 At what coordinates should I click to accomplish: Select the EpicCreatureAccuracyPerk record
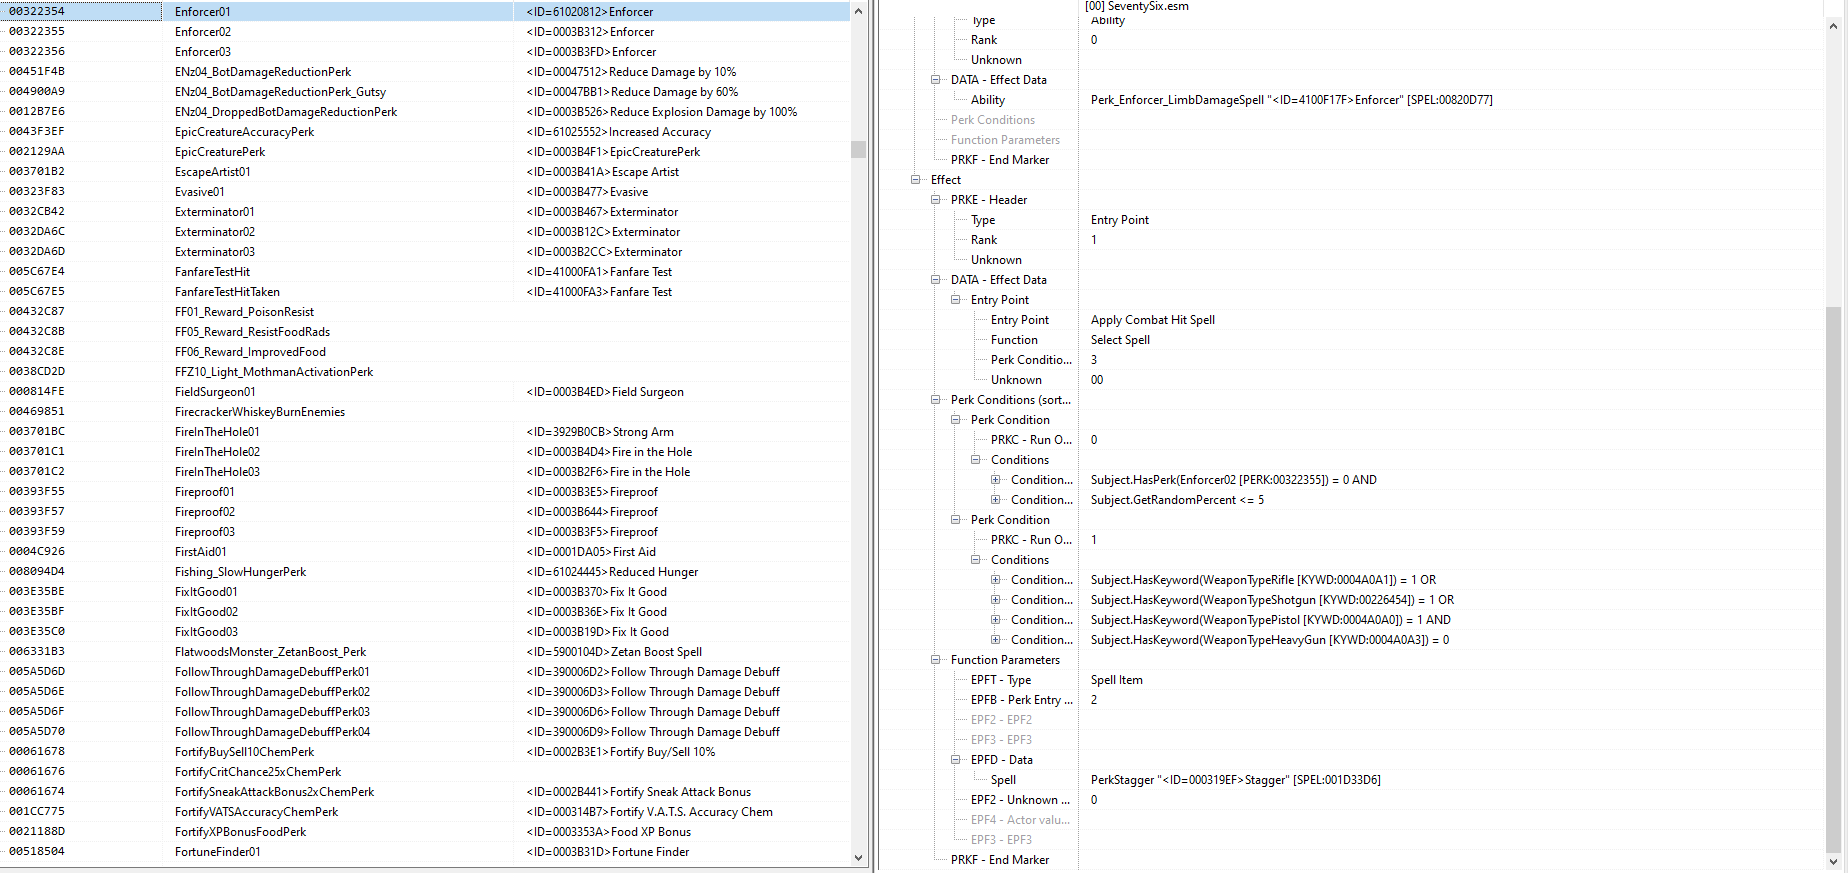click(425, 132)
